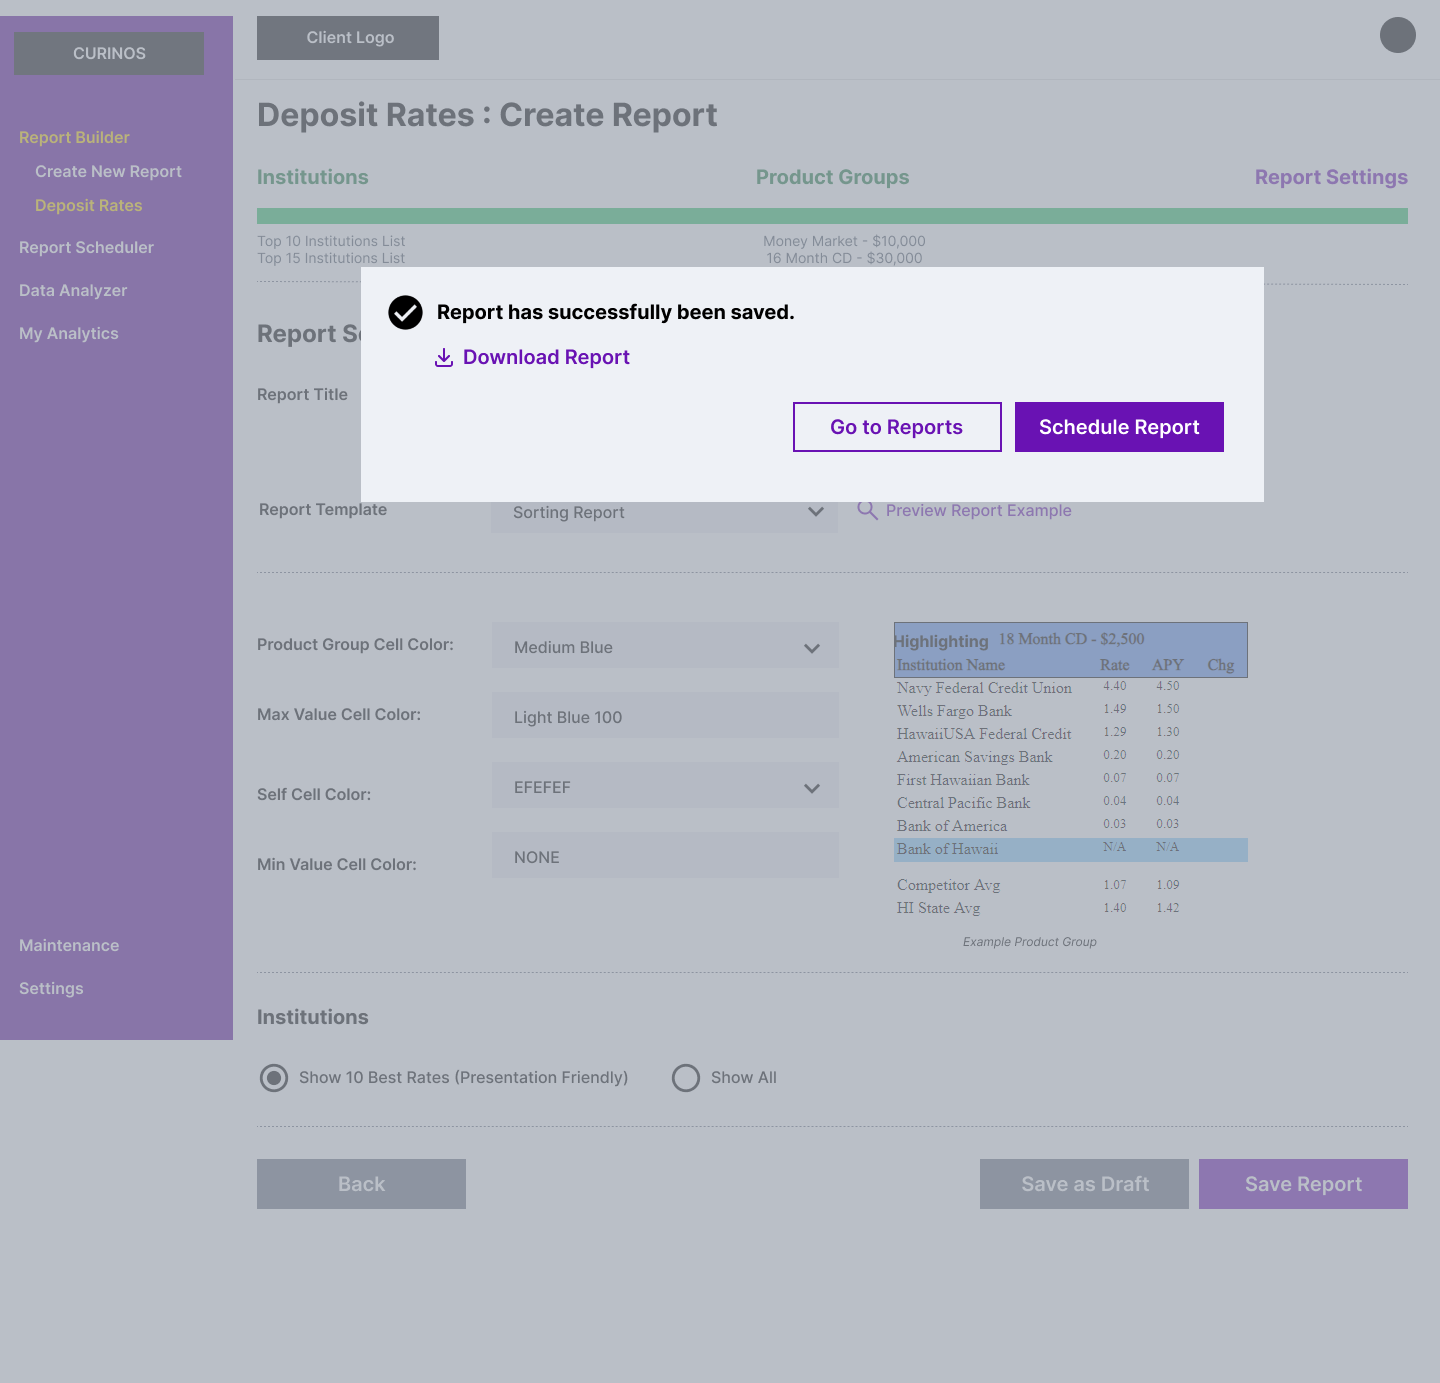Open Settings in sidebar
Viewport: 1440px width, 1383px height.
[51, 988]
